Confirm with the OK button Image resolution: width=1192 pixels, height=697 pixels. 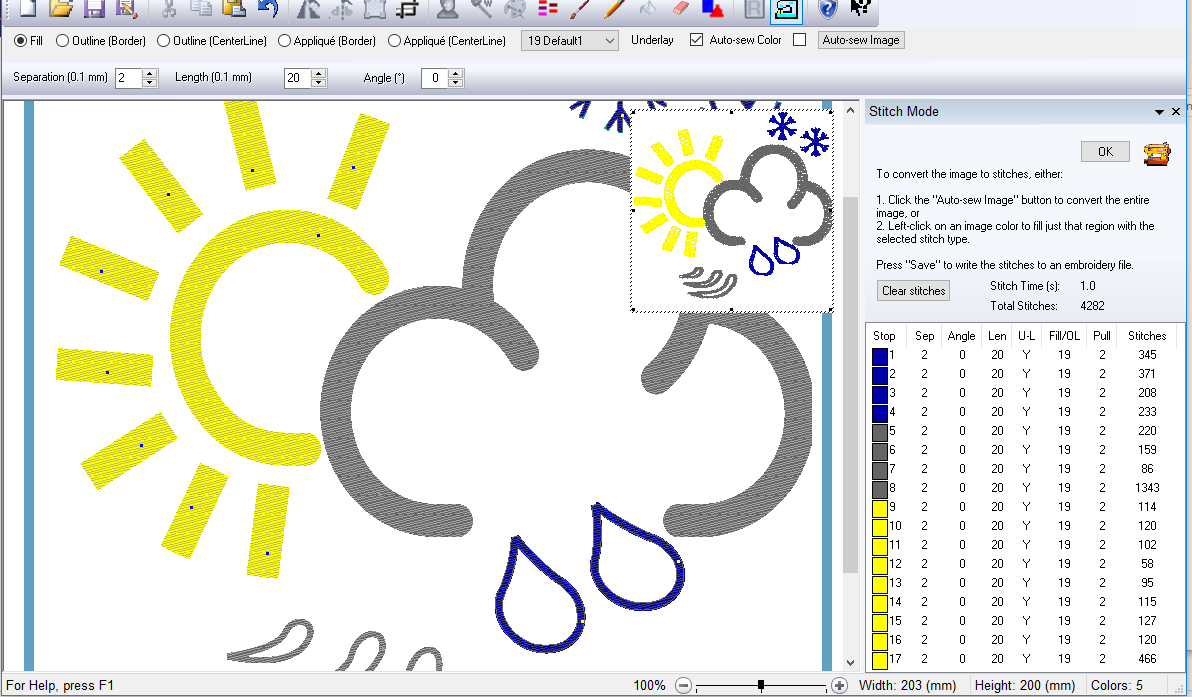pyautogui.click(x=1105, y=151)
